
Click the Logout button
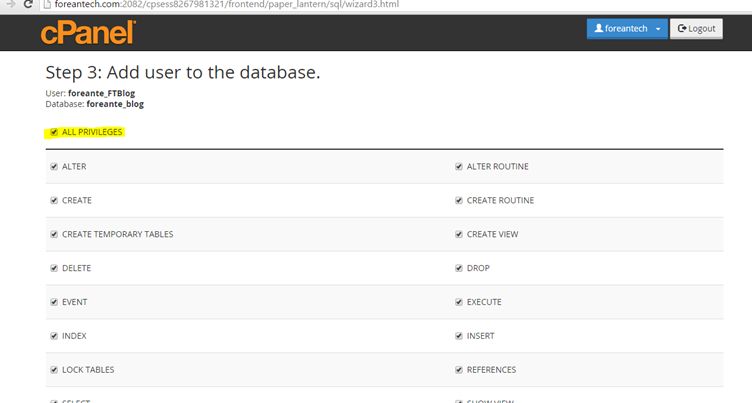(696, 29)
